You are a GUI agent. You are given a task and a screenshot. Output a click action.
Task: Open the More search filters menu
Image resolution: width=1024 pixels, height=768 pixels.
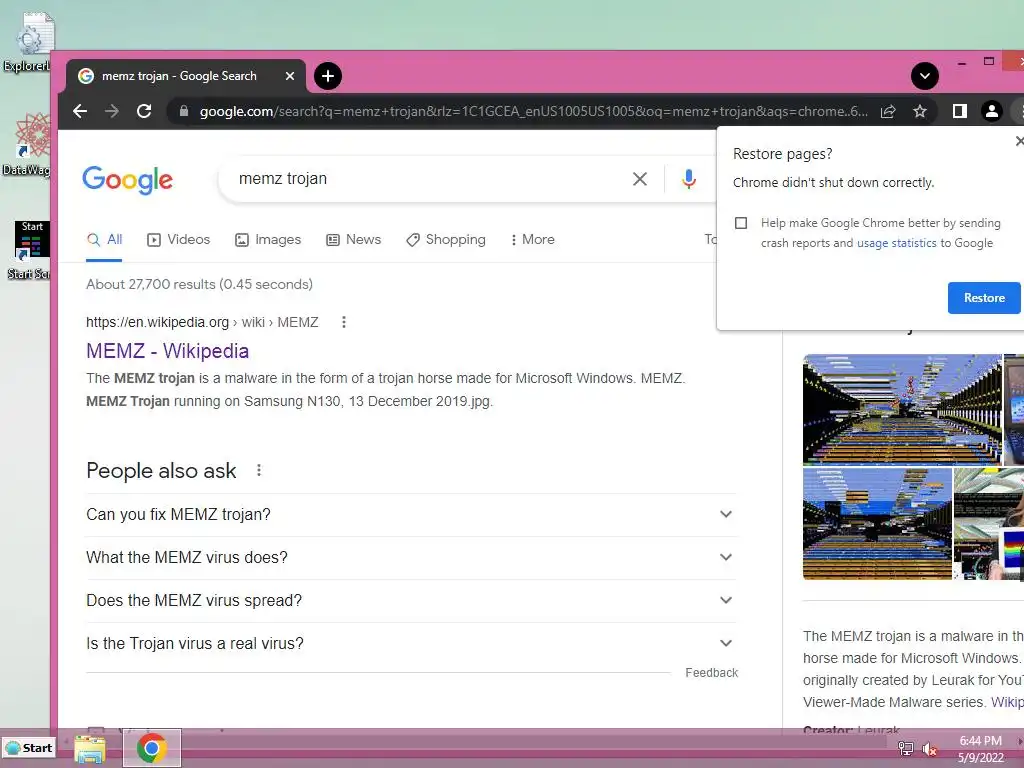click(533, 240)
